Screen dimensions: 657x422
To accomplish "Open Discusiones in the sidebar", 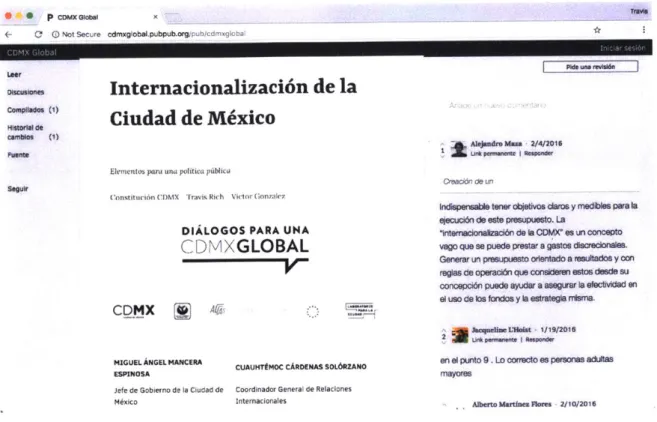I will tap(26, 92).
